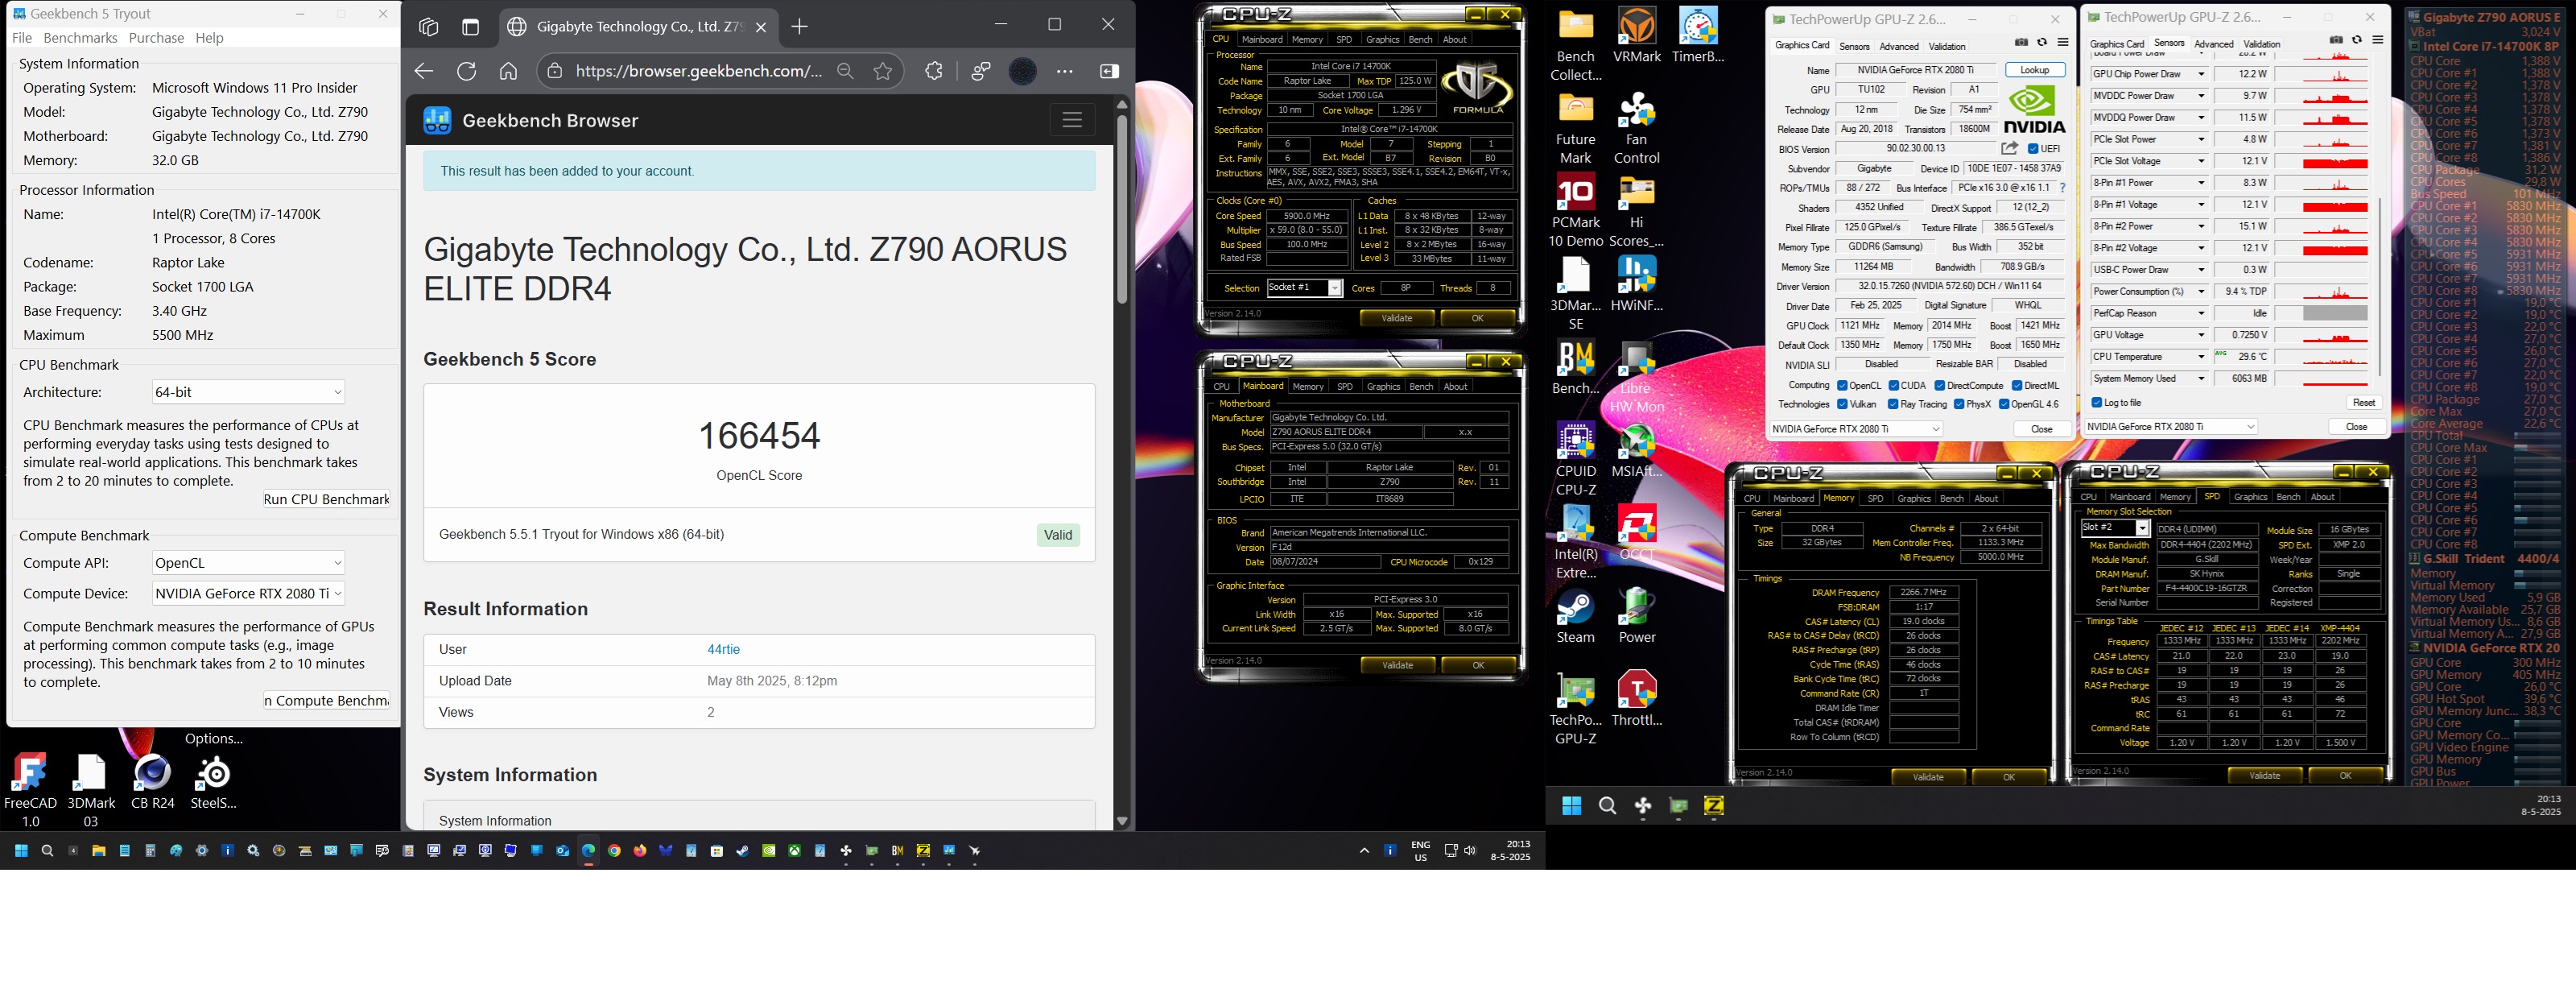Toggle the Vulkan checkbox in GPU-Z
This screenshot has height=993, width=2576.
1842,405
